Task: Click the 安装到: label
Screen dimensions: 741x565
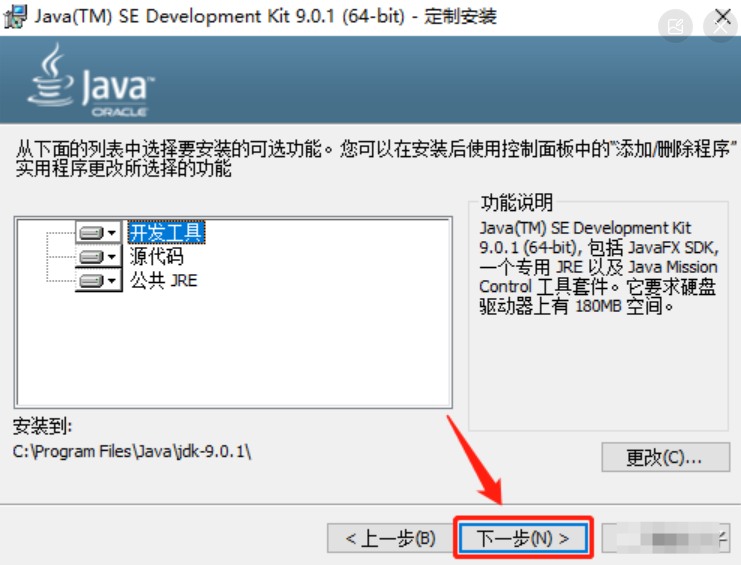Action: coord(43,426)
